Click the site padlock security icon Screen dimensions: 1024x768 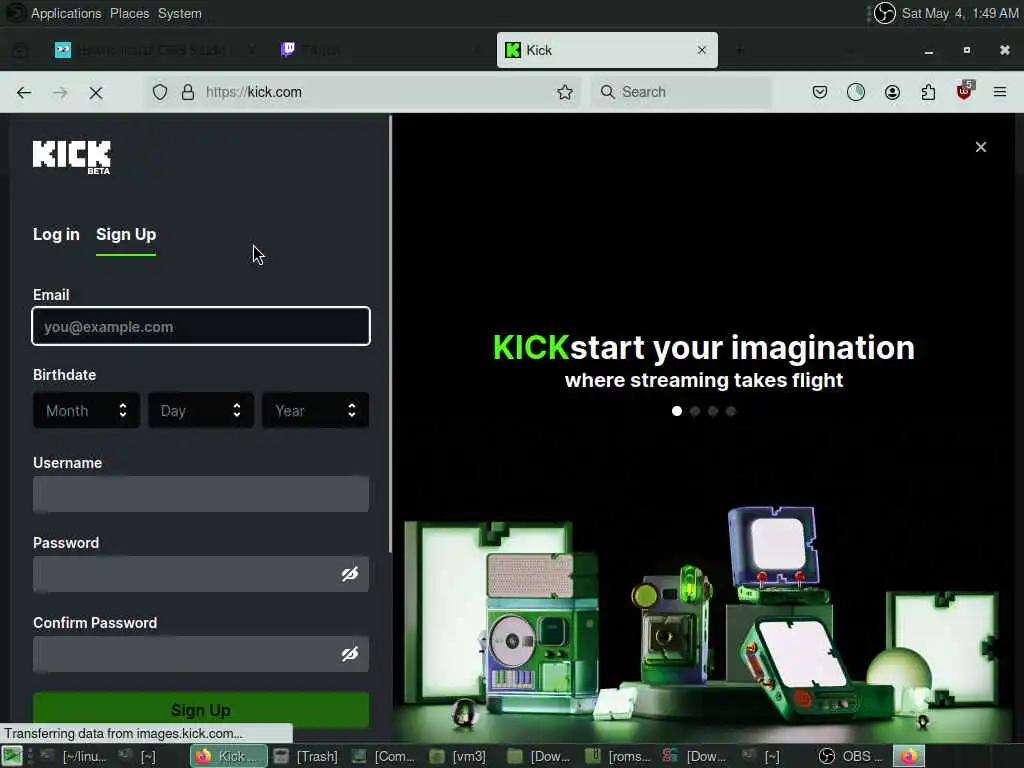tap(188, 92)
